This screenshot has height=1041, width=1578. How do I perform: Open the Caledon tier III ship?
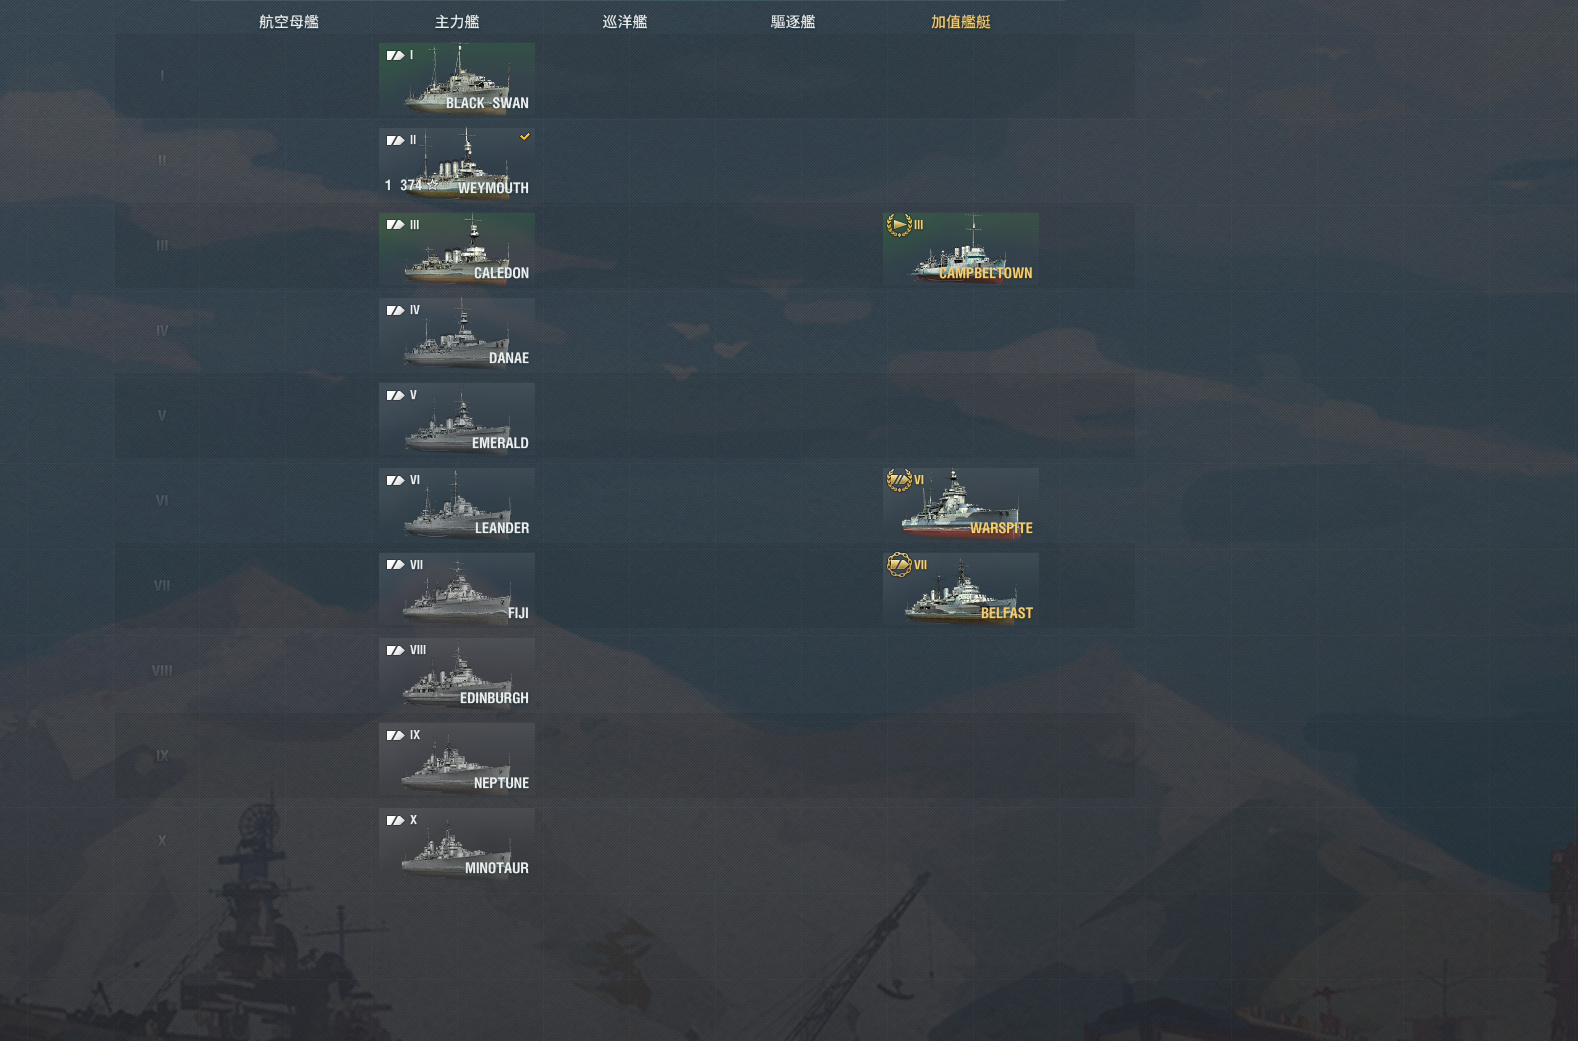[457, 249]
